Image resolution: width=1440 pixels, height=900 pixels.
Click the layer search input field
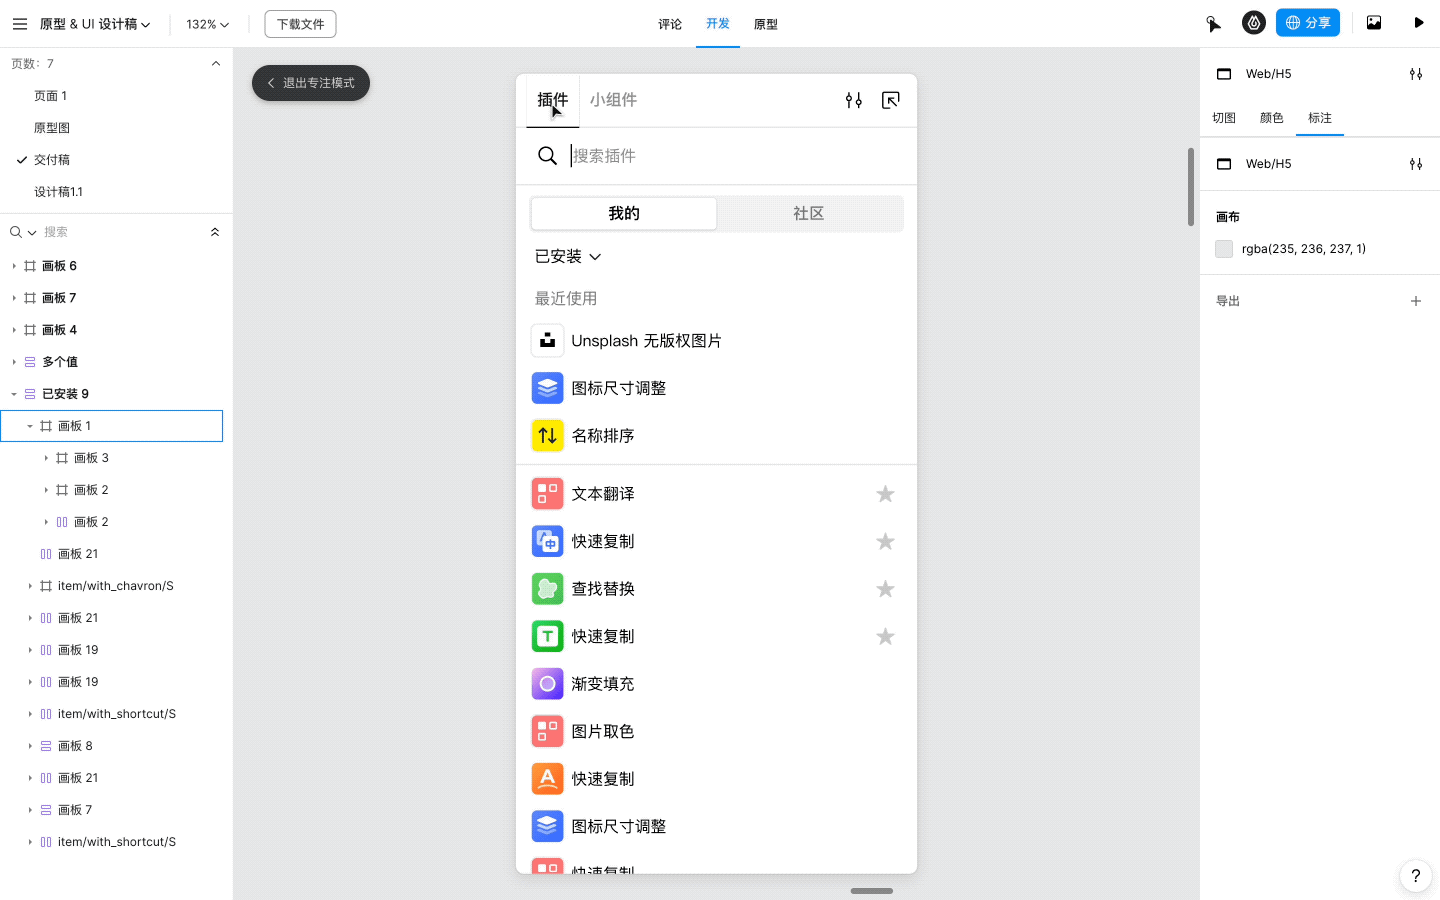[120, 232]
